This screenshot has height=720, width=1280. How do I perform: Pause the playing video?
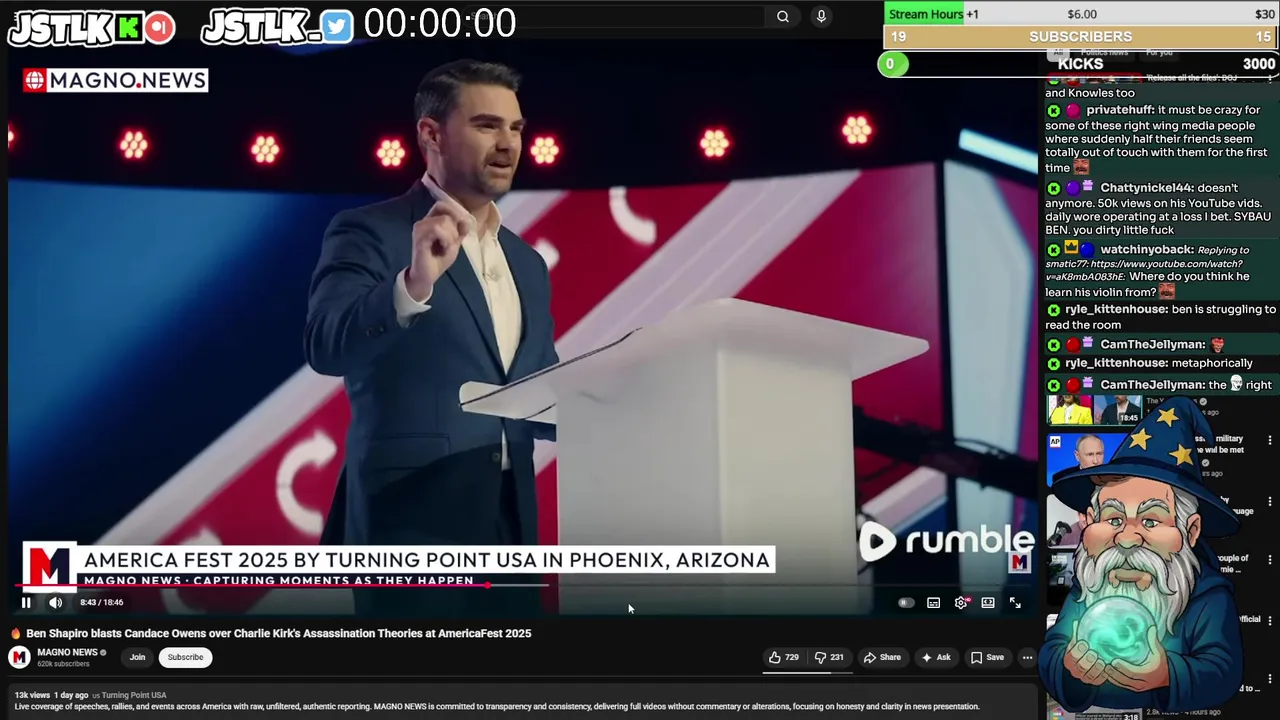click(x=26, y=602)
